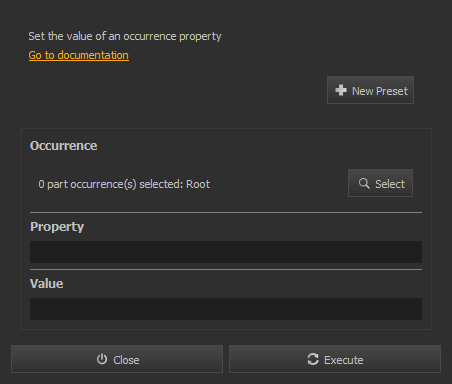
Task: Click the word 'Root' in the selection status
Action: click(x=198, y=184)
